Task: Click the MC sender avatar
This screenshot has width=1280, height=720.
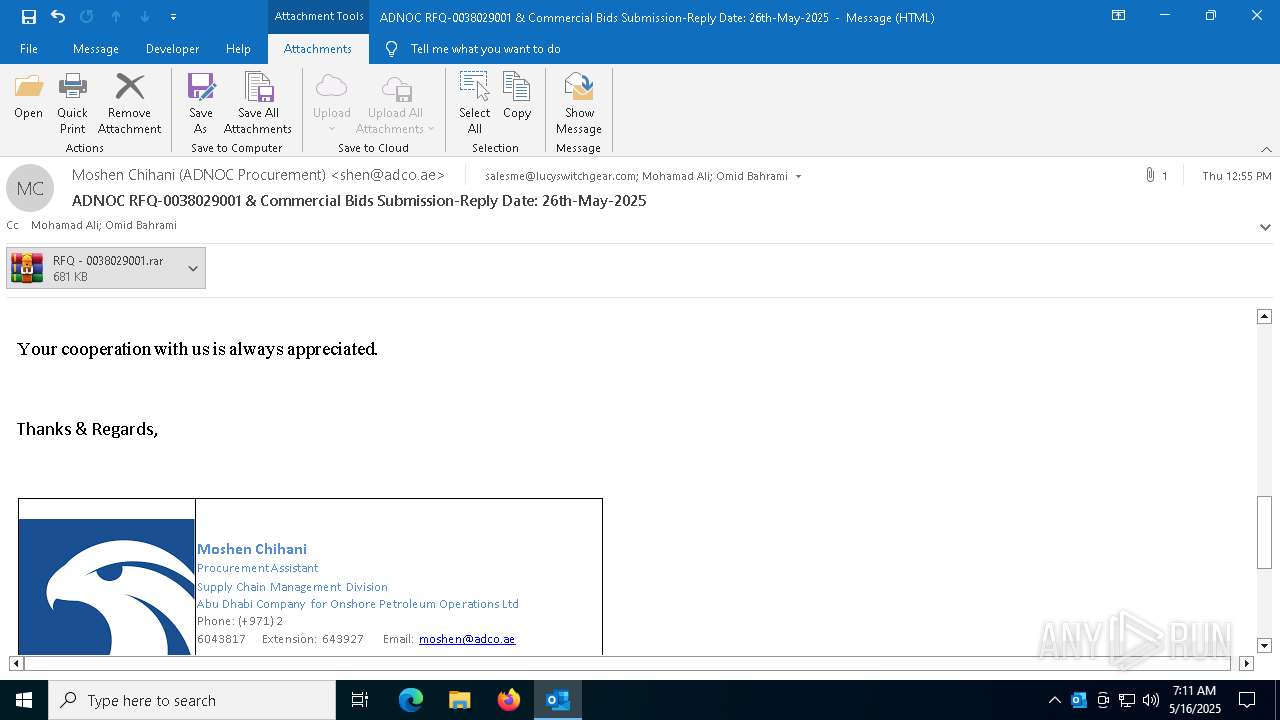Action: pyautogui.click(x=30, y=188)
